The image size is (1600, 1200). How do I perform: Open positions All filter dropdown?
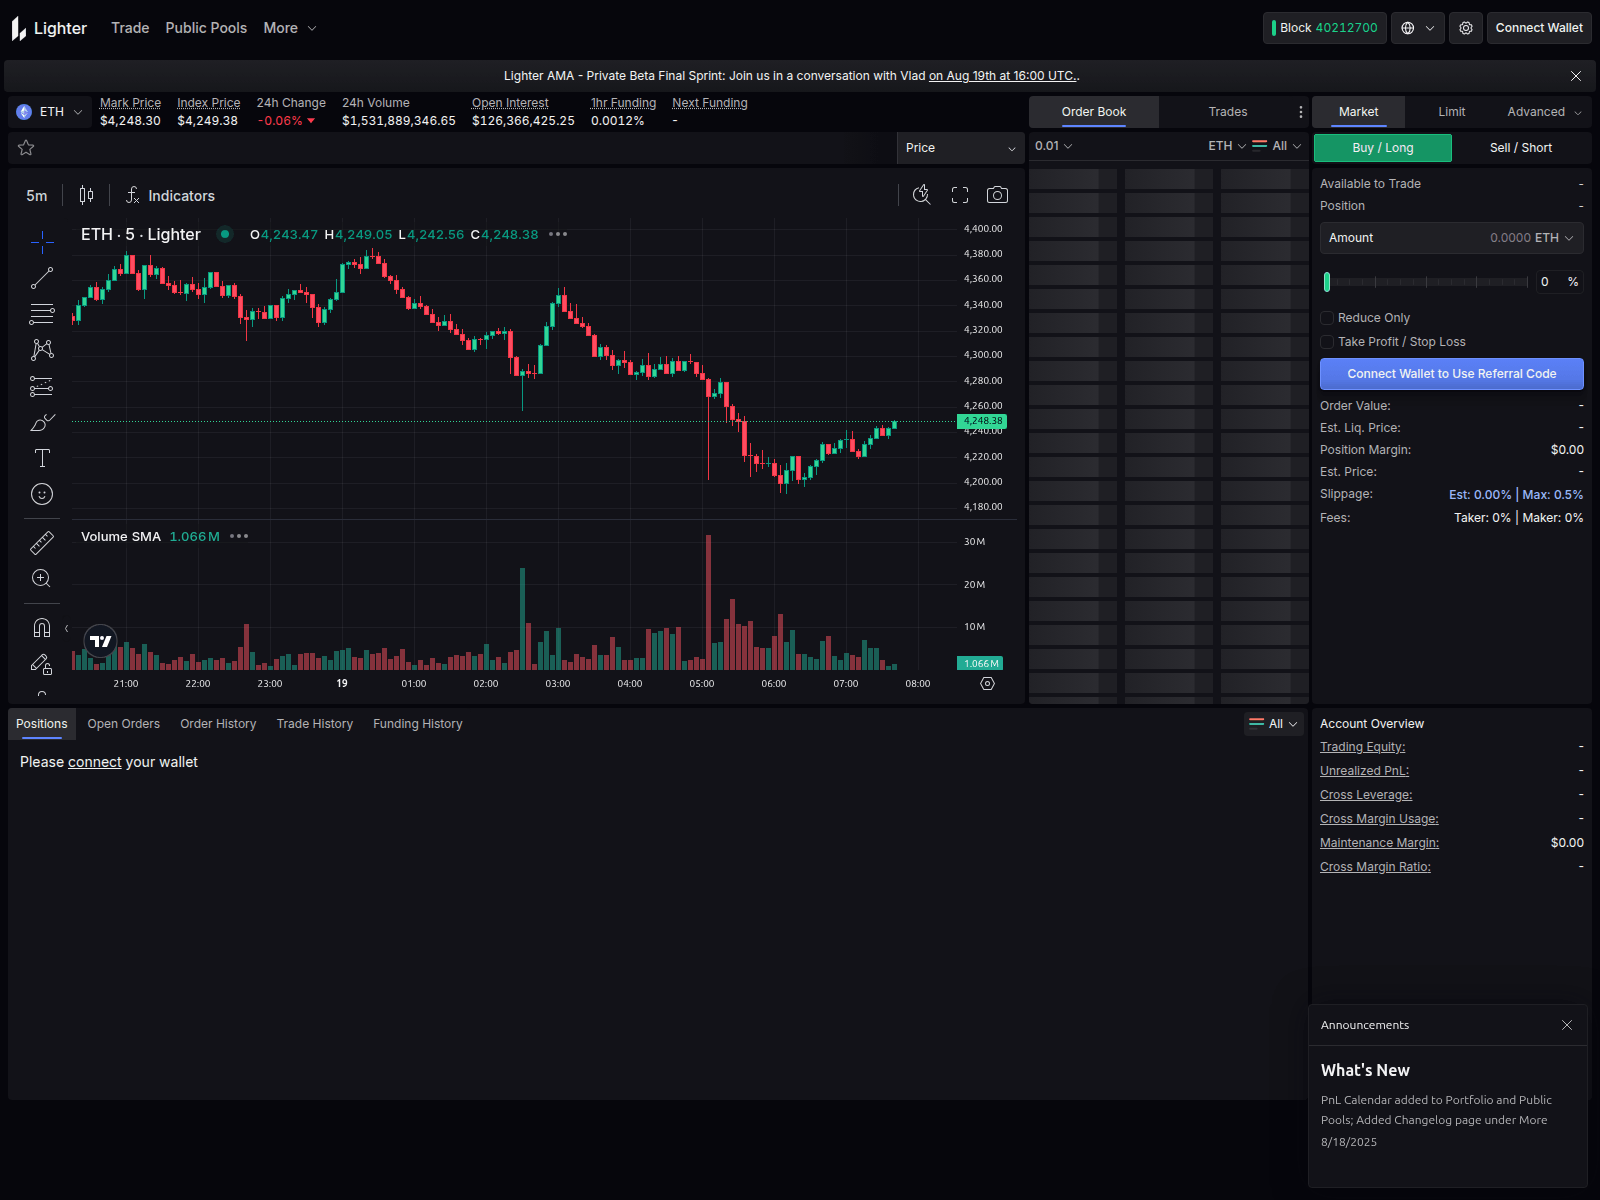point(1274,724)
